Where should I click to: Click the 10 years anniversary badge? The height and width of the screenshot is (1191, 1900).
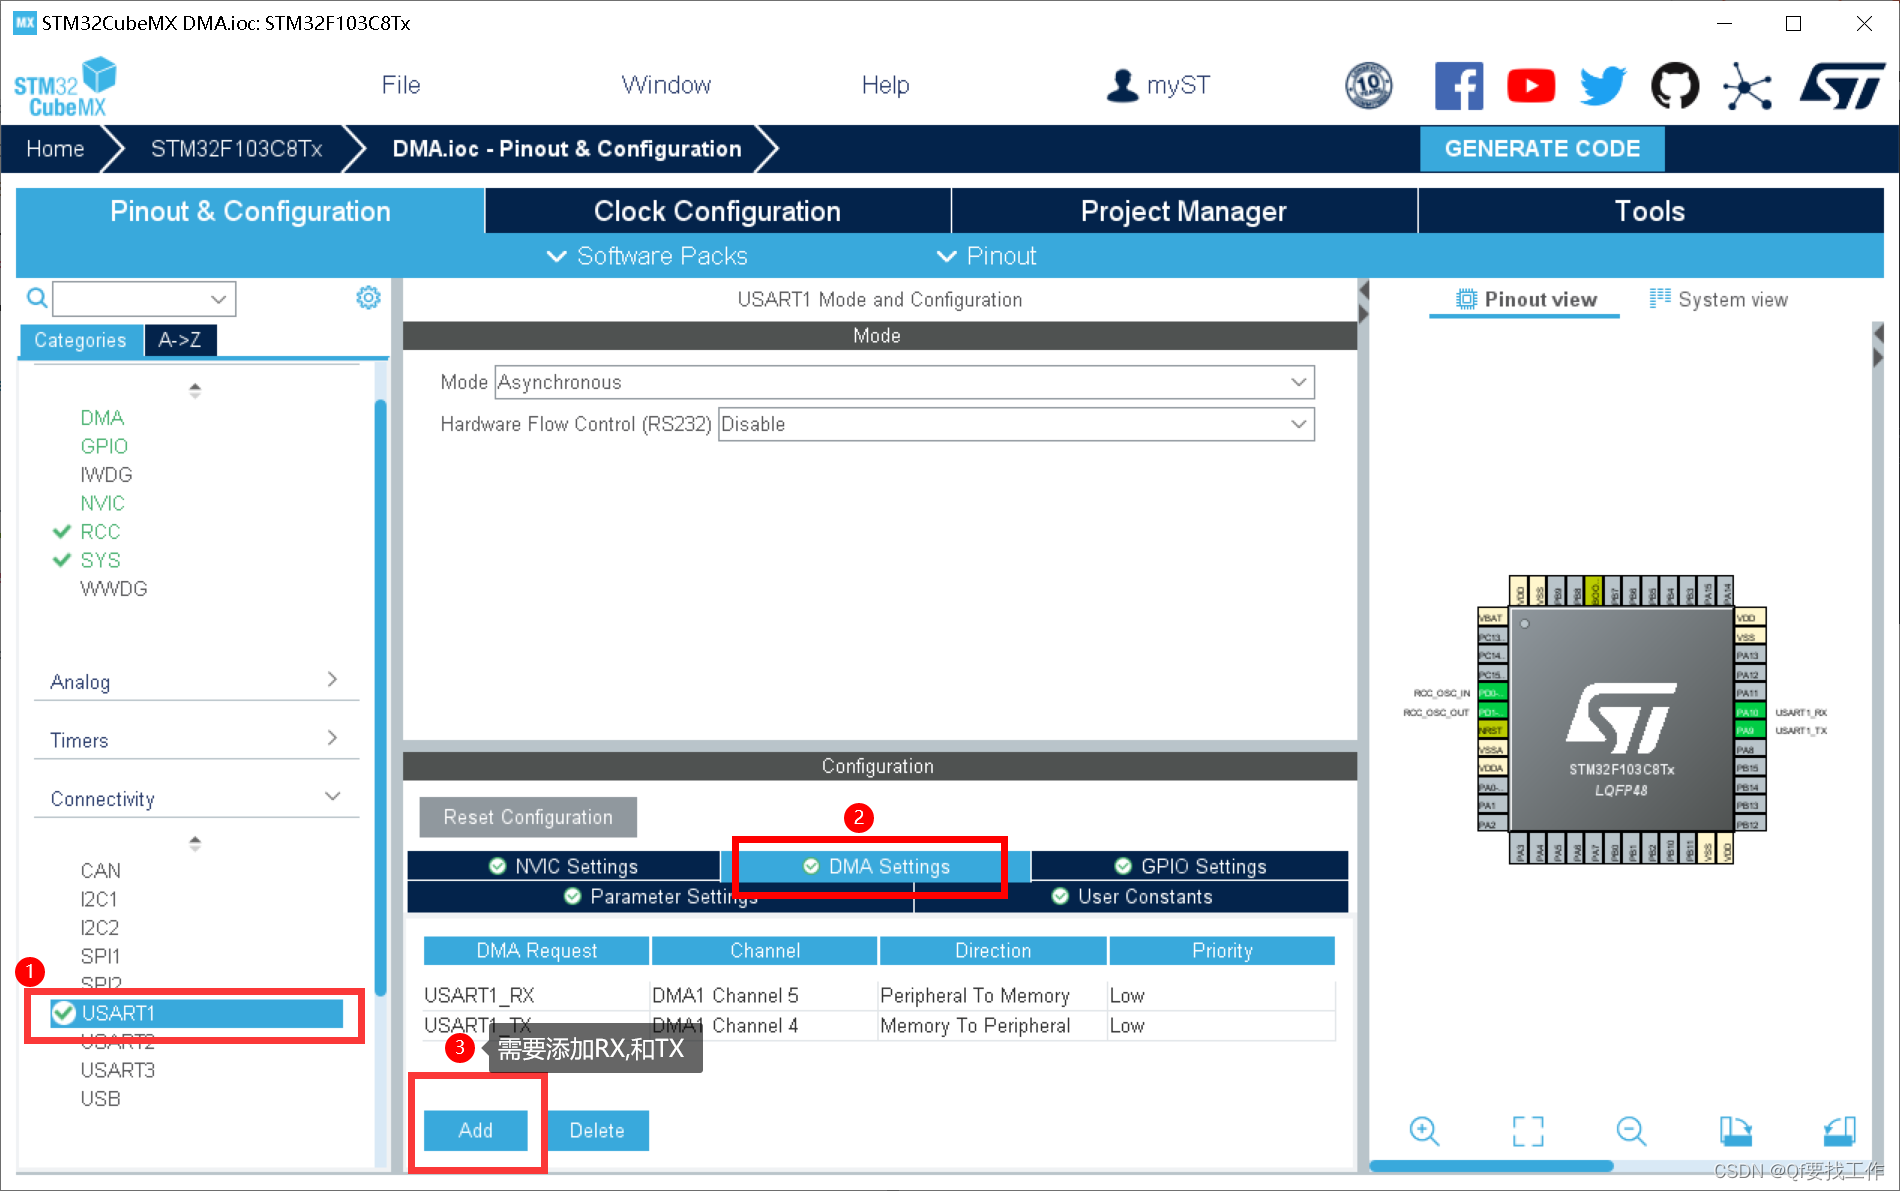[1369, 86]
